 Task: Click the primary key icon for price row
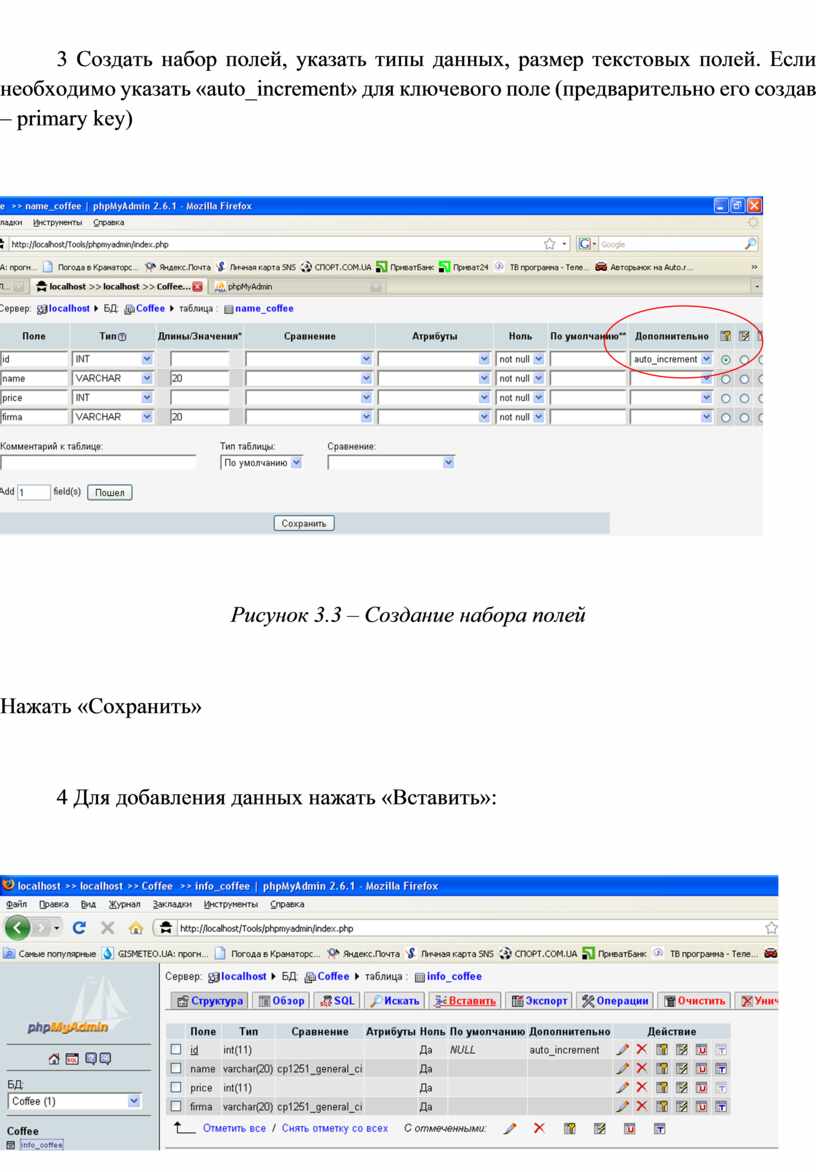662,1088
